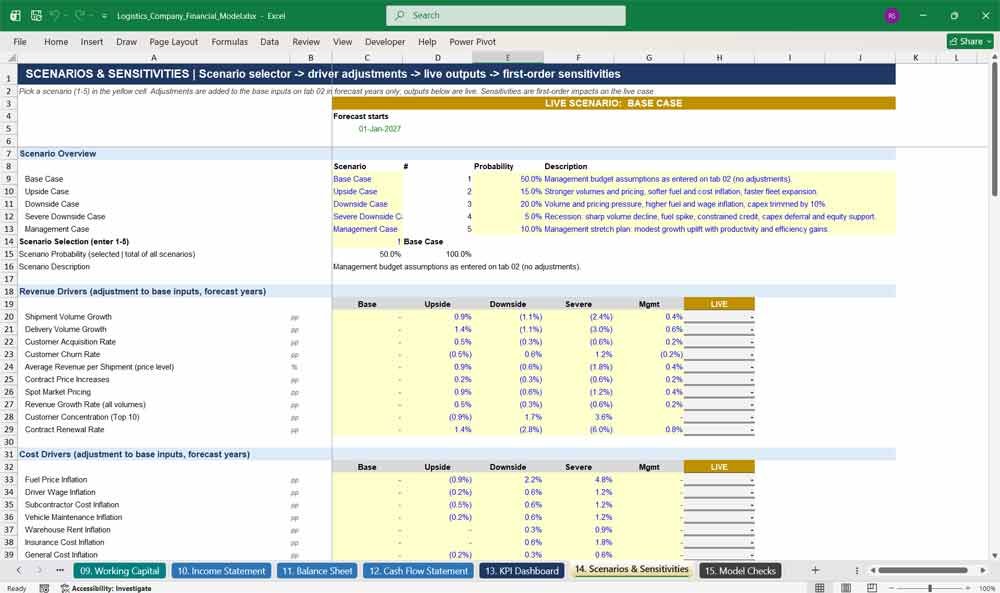Open the View ribbon tab

342,41
